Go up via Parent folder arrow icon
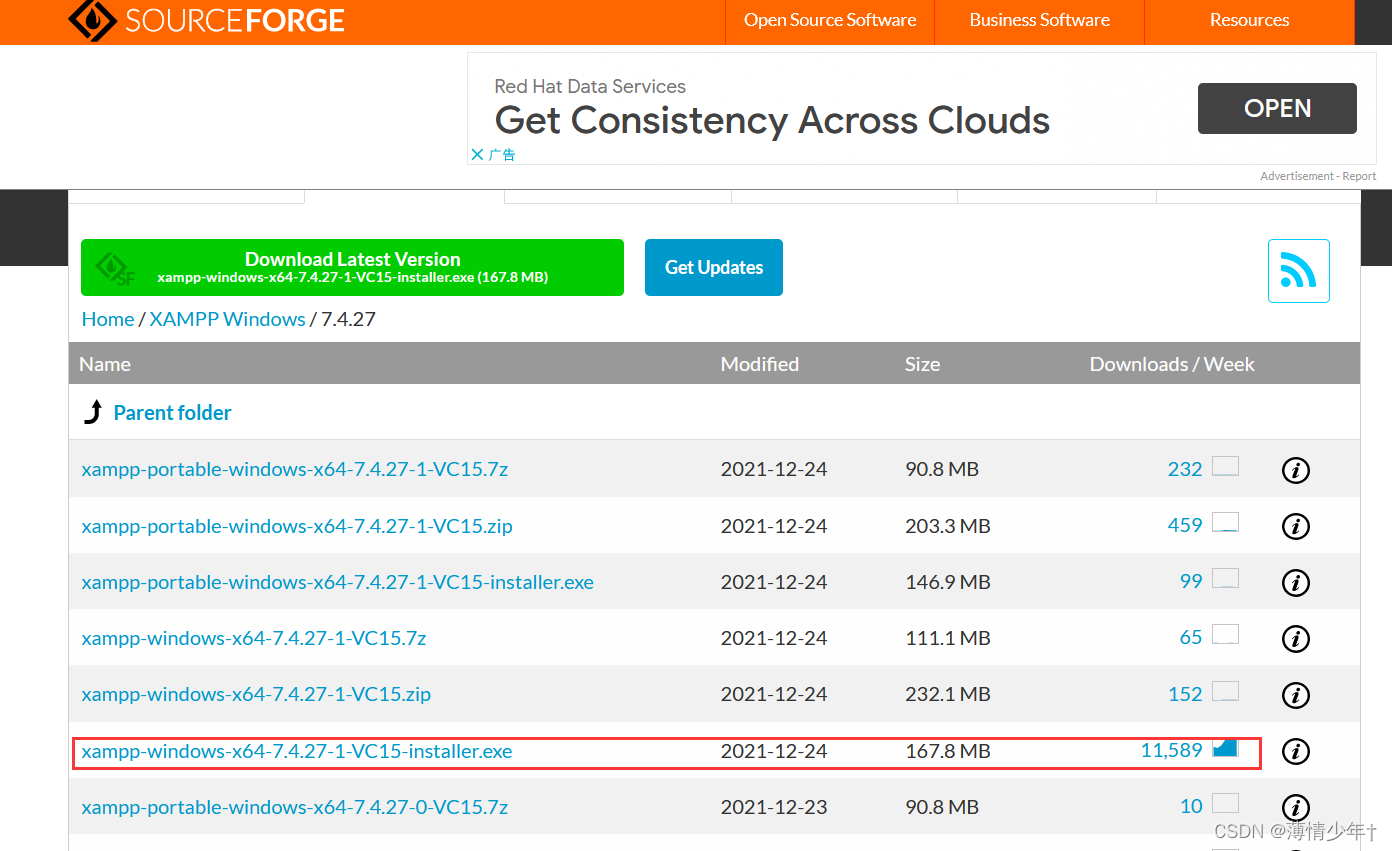This screenshot has width=1392, height=851. [x=93, y=412]
